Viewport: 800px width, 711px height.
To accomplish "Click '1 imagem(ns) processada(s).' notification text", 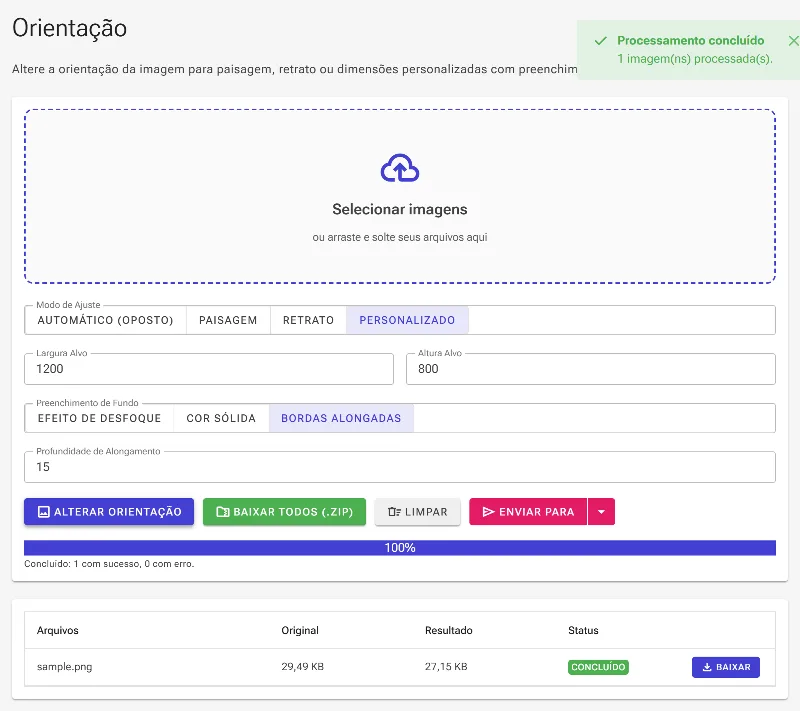I will point(695,59).
